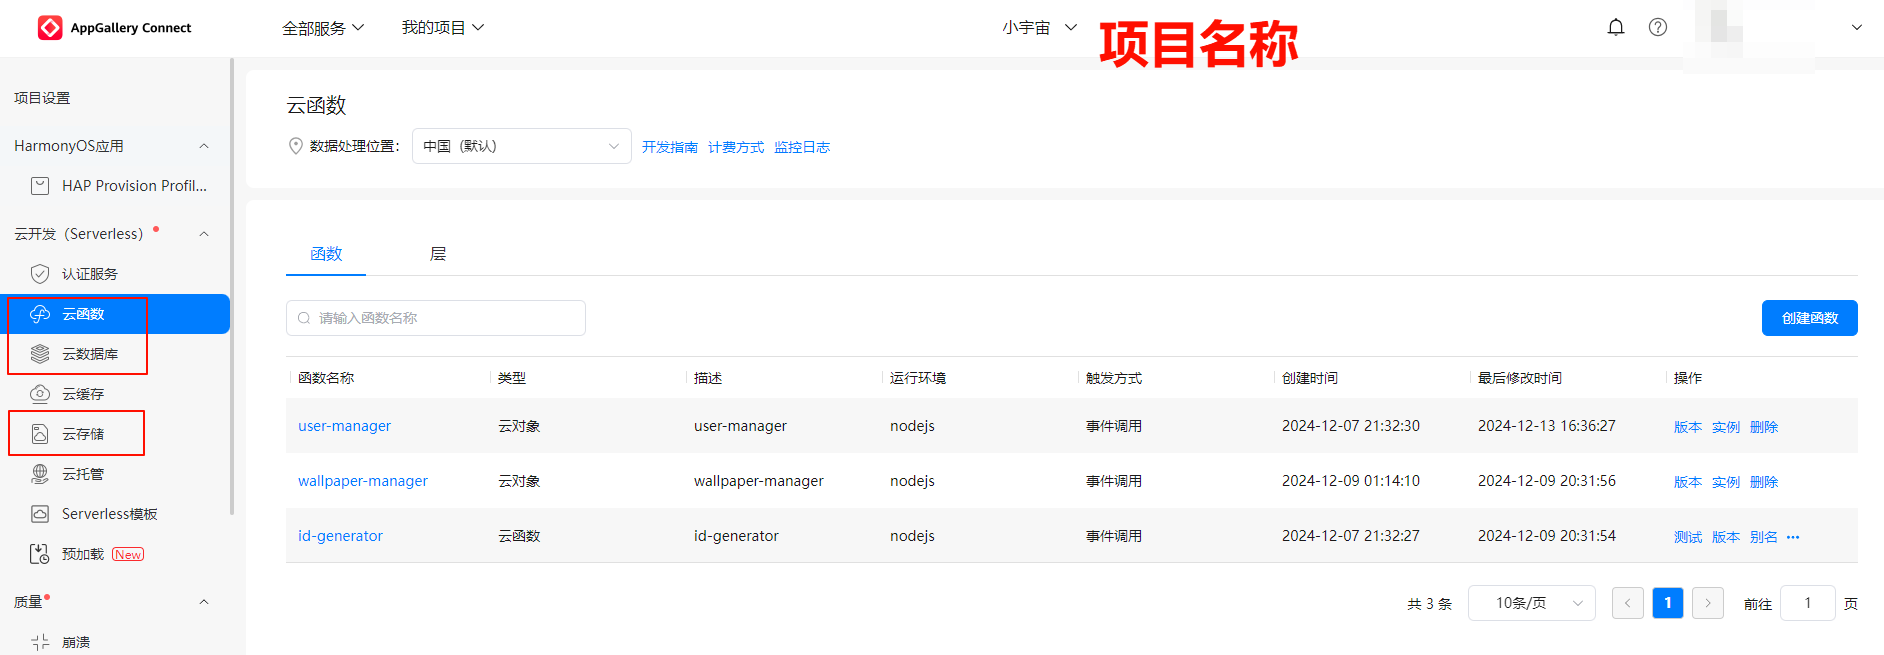This screenshot has height=655, width=1884.
Task: Select 云数据库 database icon in sidebar
Action: point(40,354)
